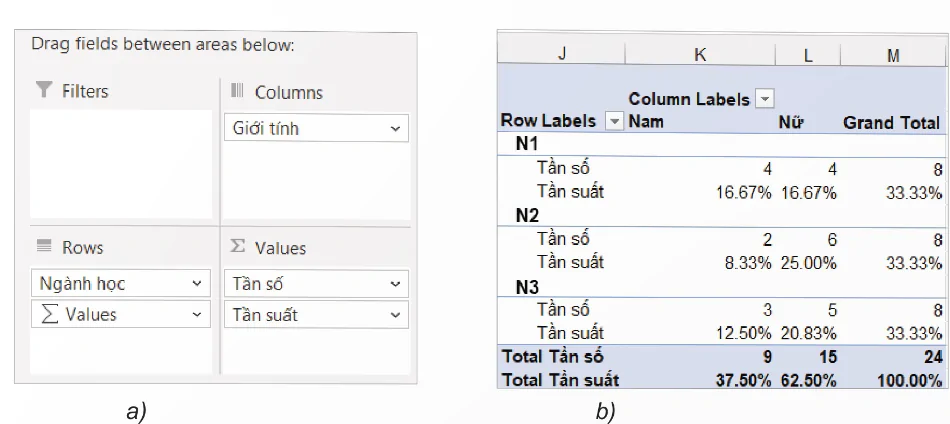Expand the Tần số value field options
This screenshot has width=950, height=424.
coord(395,284)
